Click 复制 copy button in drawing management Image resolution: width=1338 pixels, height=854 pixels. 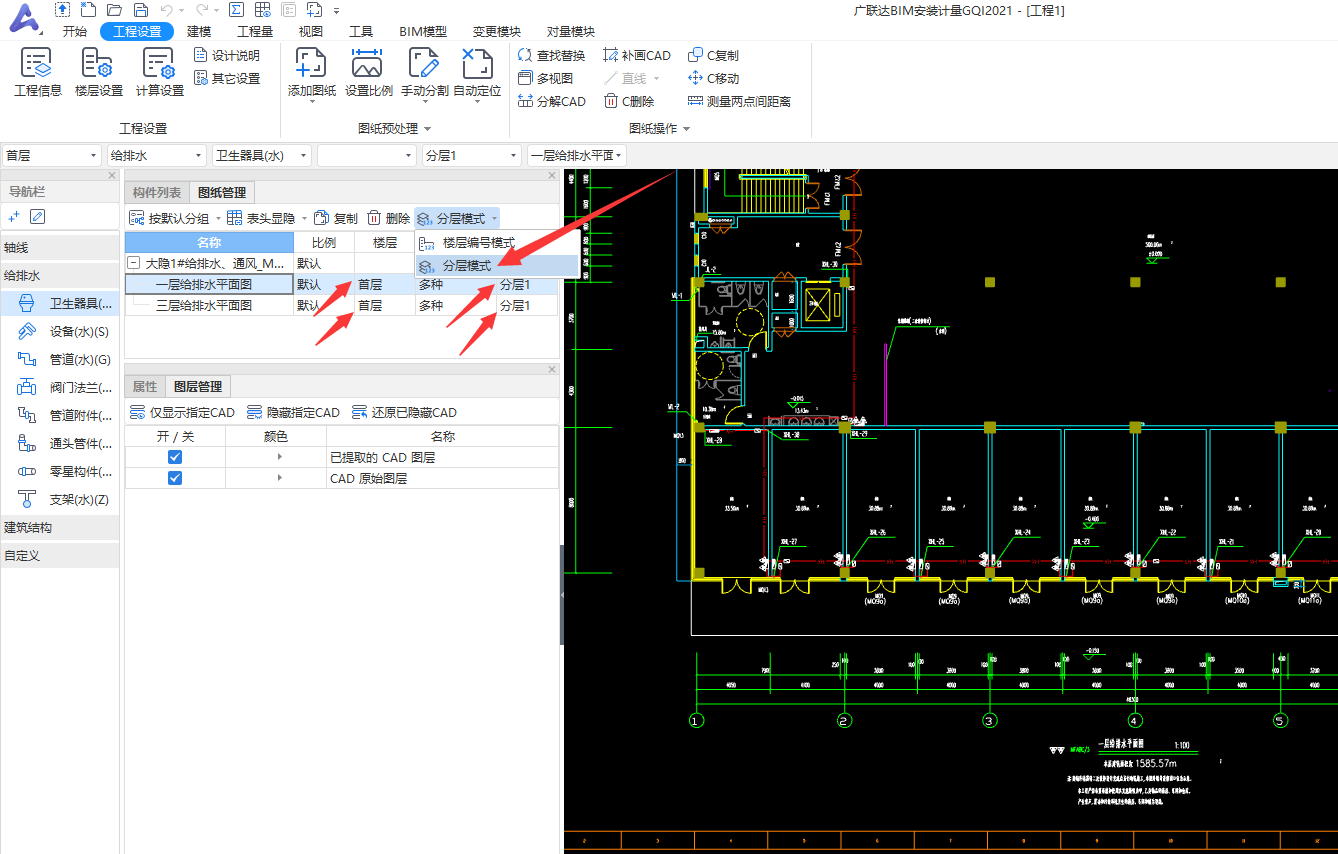tap(335, 218)
